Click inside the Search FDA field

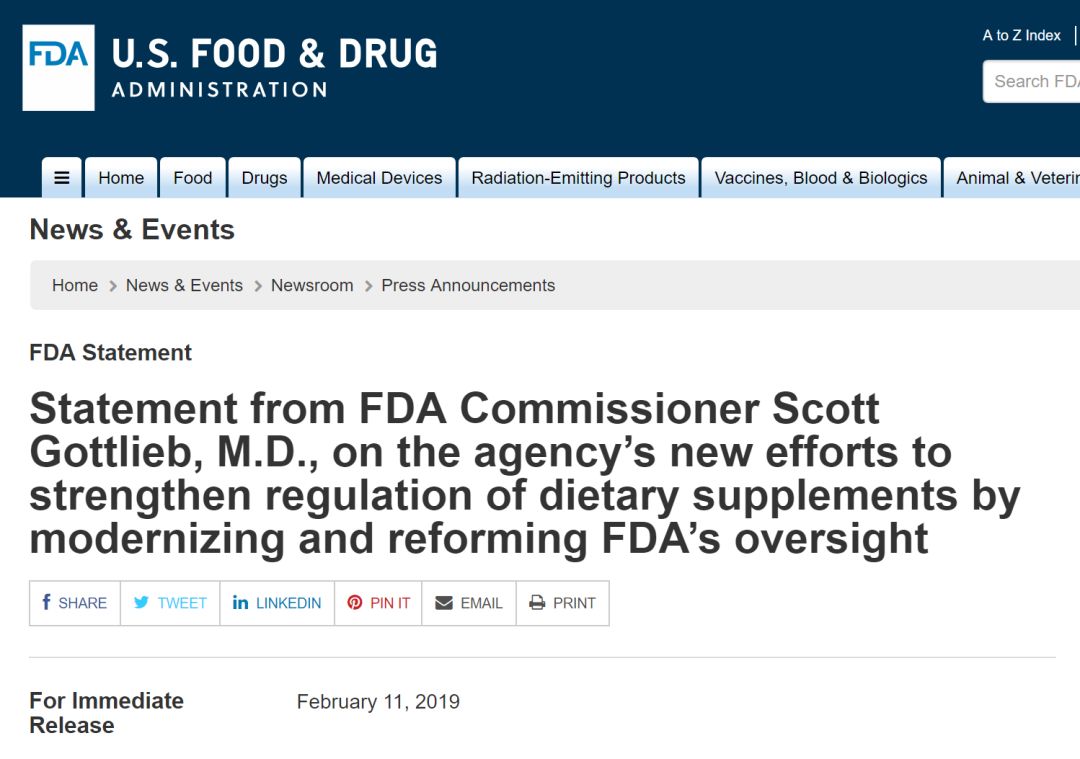1035,82
